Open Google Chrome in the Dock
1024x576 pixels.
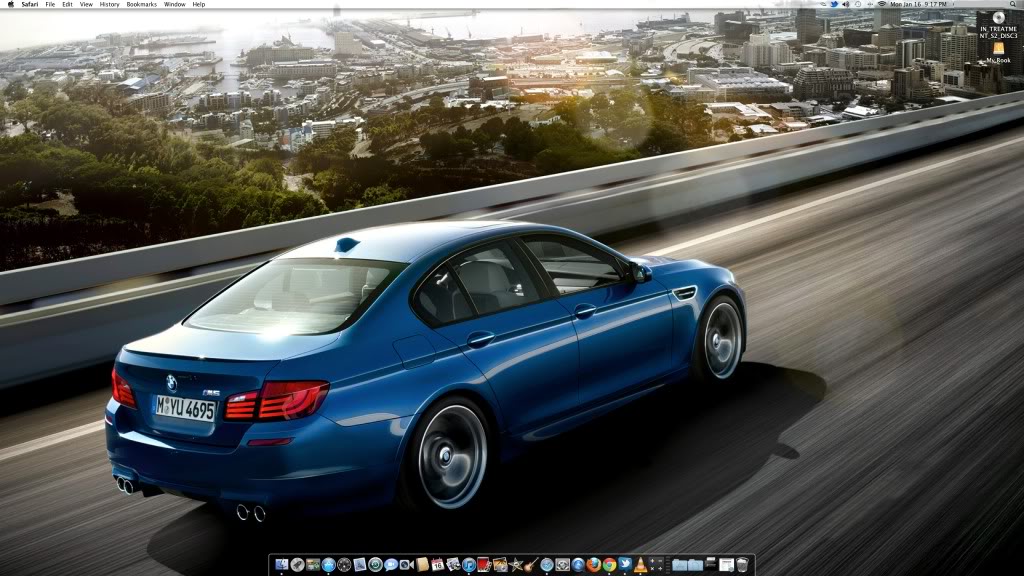tap(609, 564)
